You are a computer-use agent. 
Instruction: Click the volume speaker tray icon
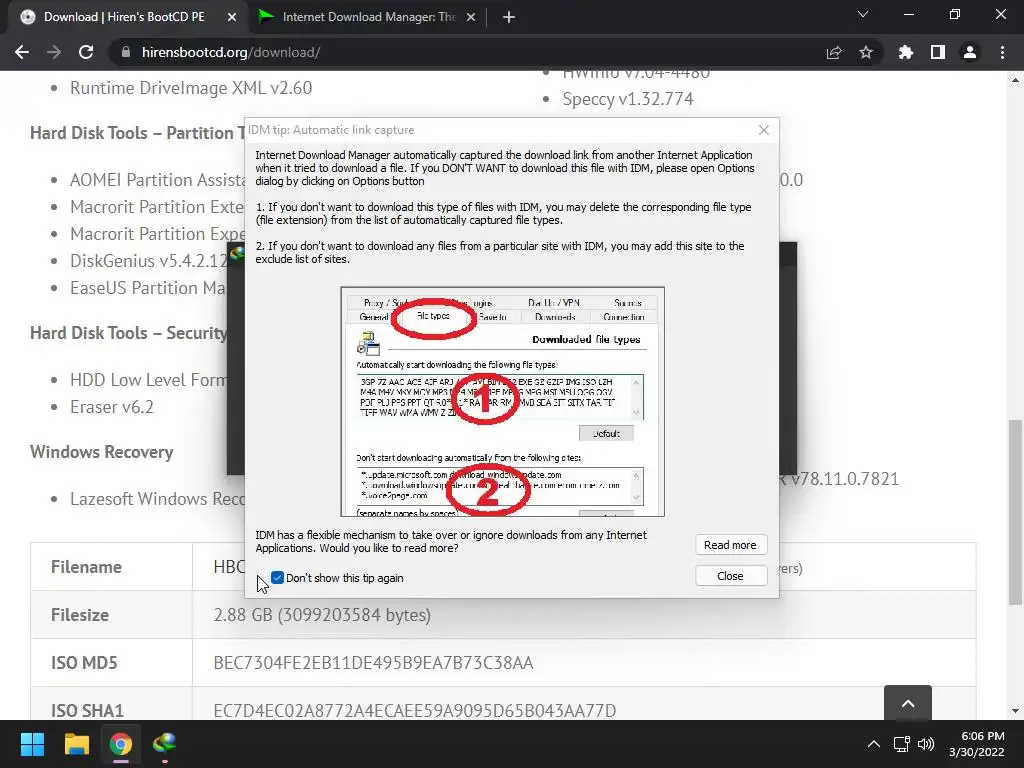click(926, 744)
